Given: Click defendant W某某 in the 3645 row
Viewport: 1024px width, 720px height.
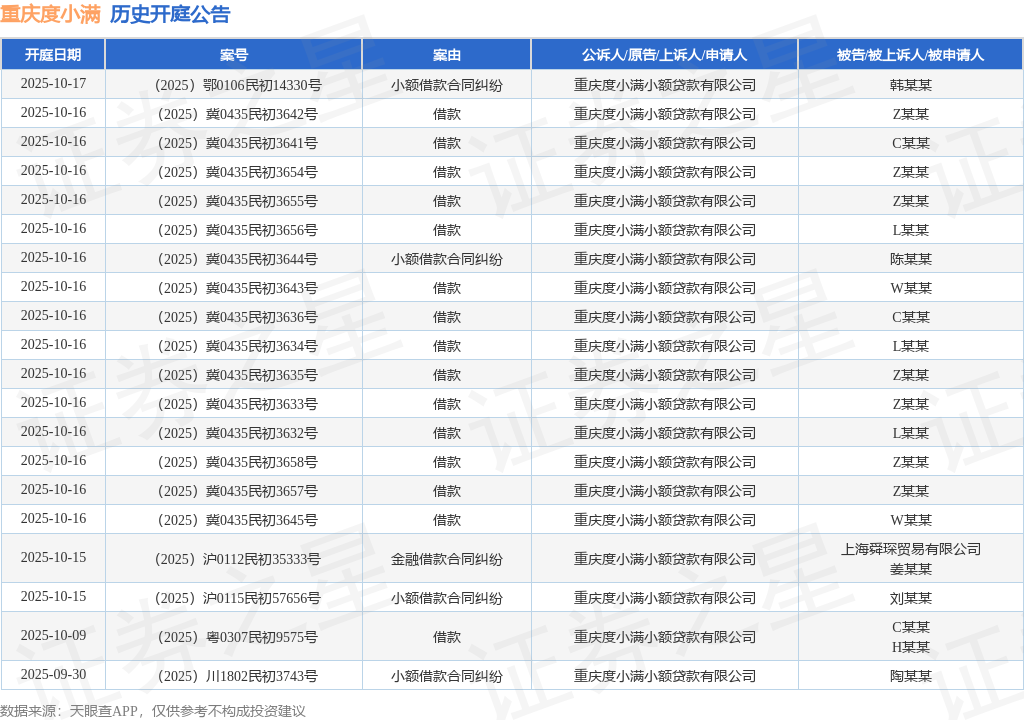Looking at the screenshot, I should pyautogui.click(x=910, y=520).
